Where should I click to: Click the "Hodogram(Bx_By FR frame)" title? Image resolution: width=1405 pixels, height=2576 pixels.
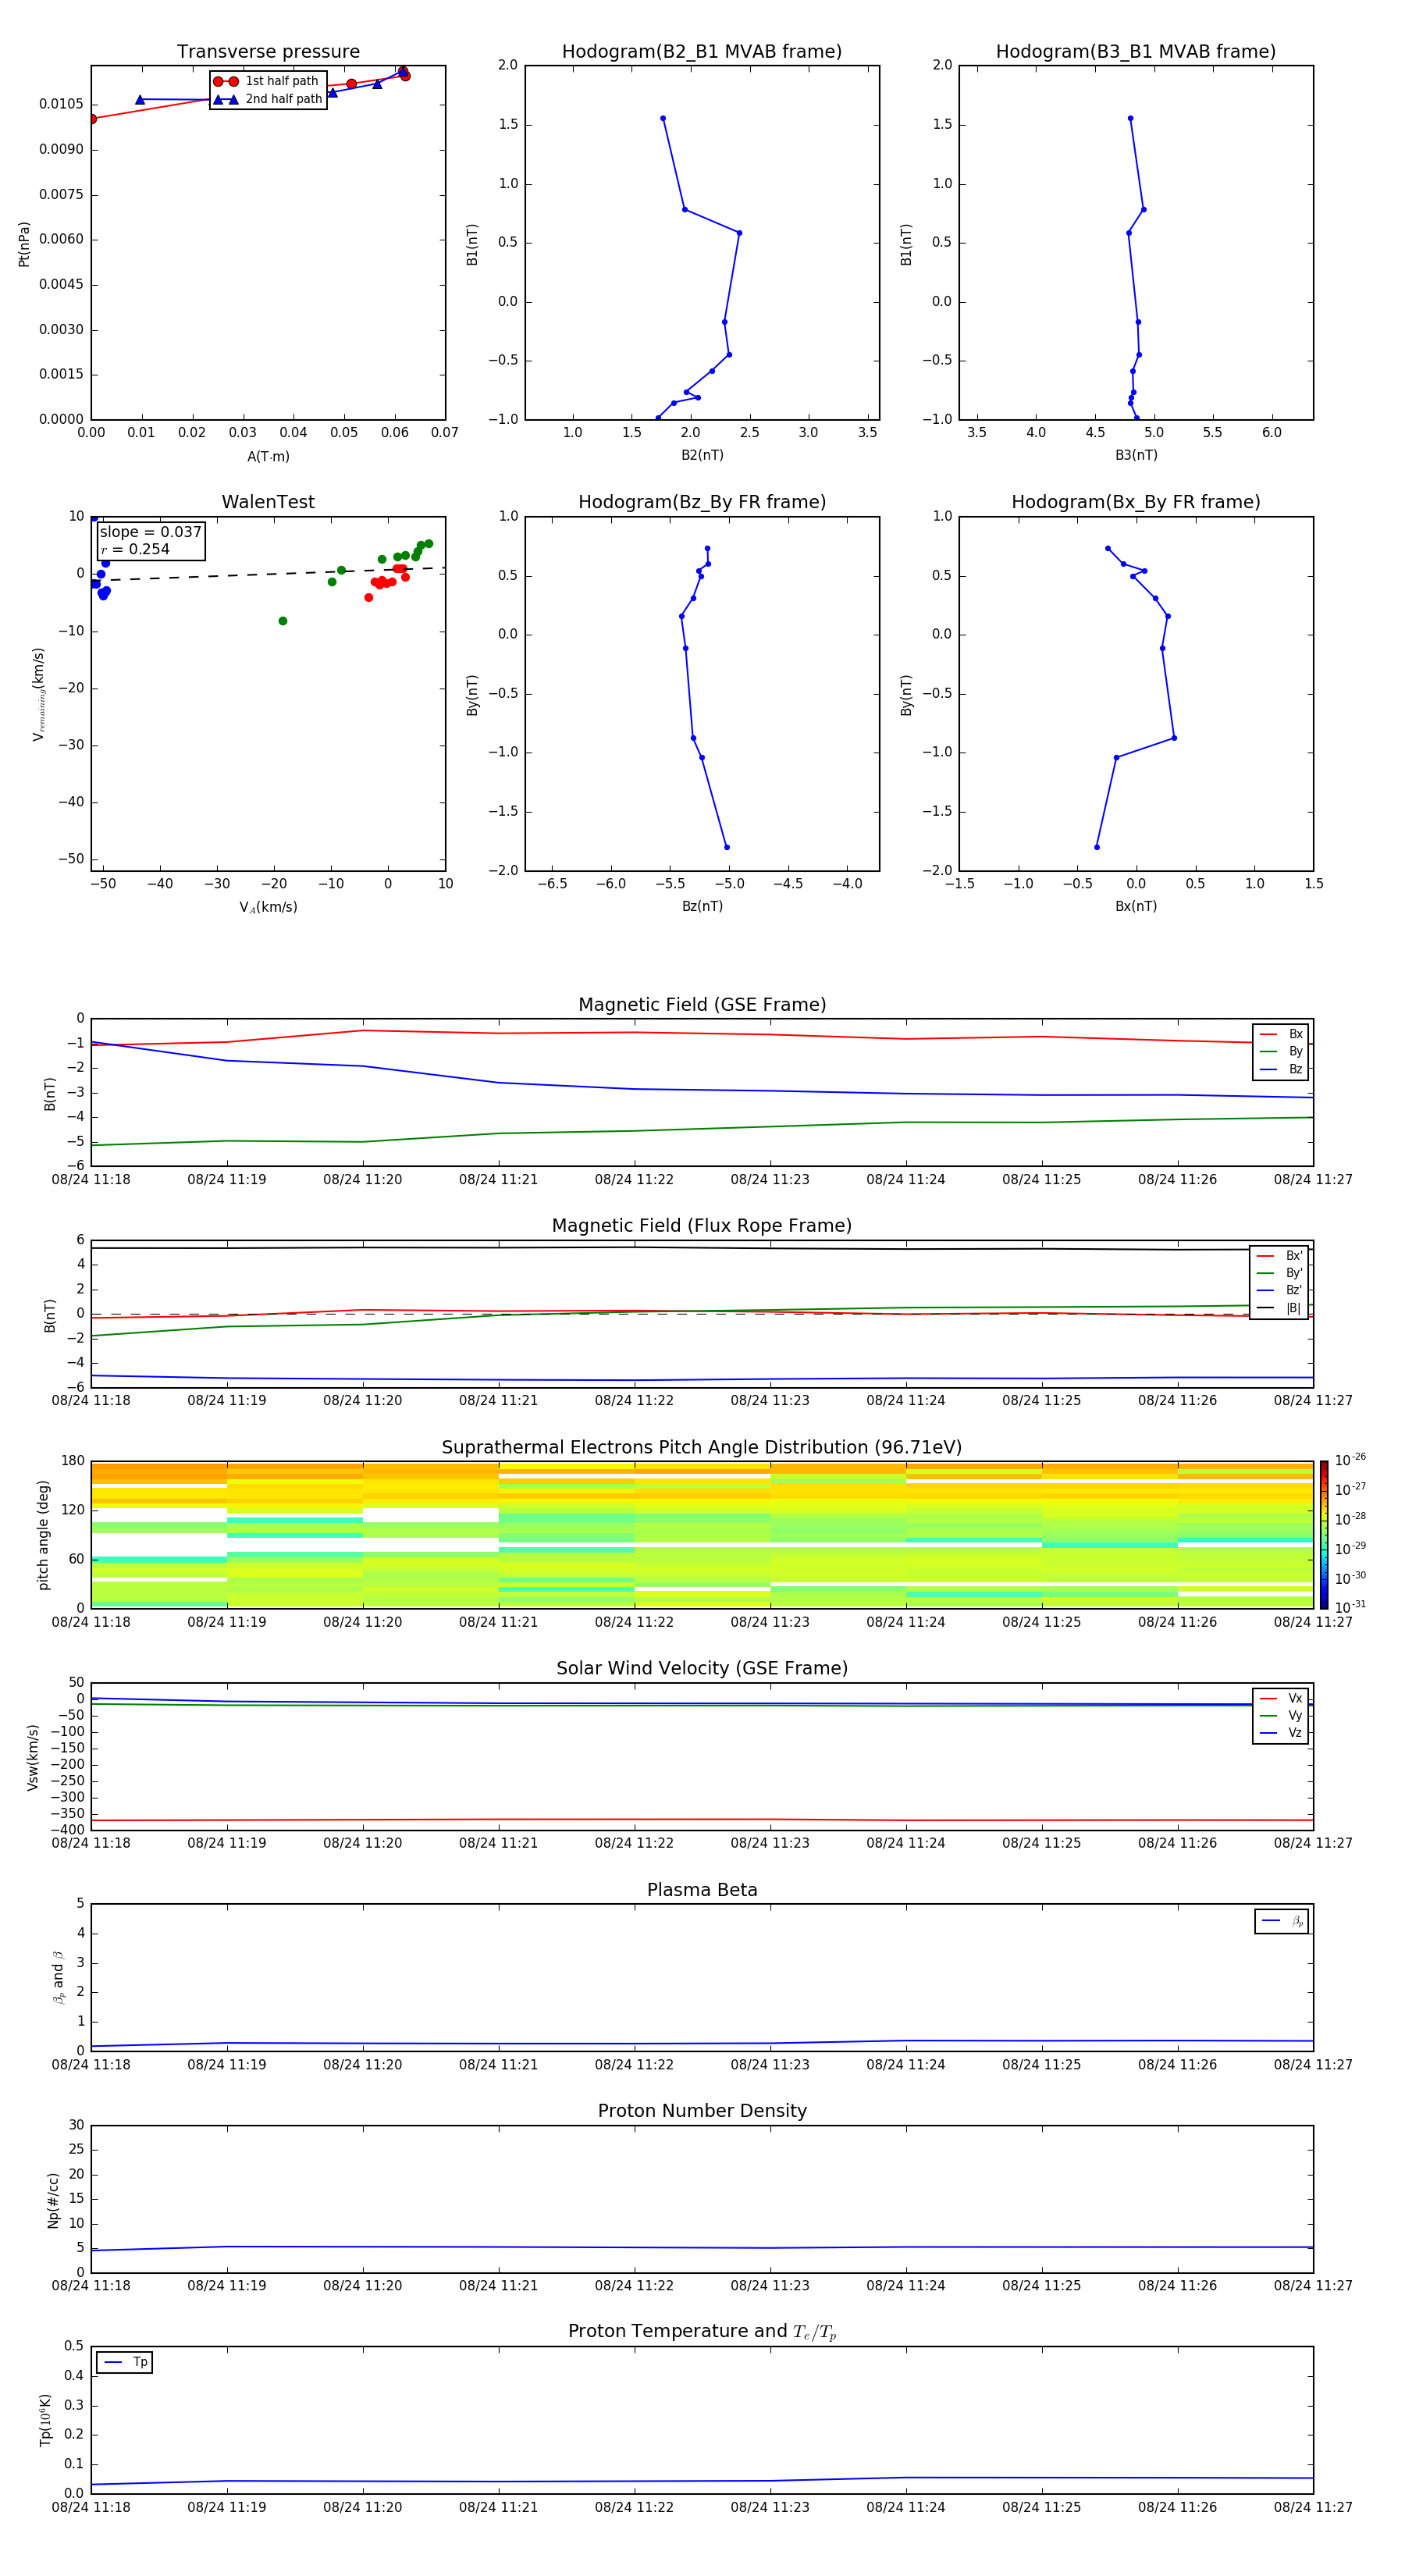pos(1135,502)
